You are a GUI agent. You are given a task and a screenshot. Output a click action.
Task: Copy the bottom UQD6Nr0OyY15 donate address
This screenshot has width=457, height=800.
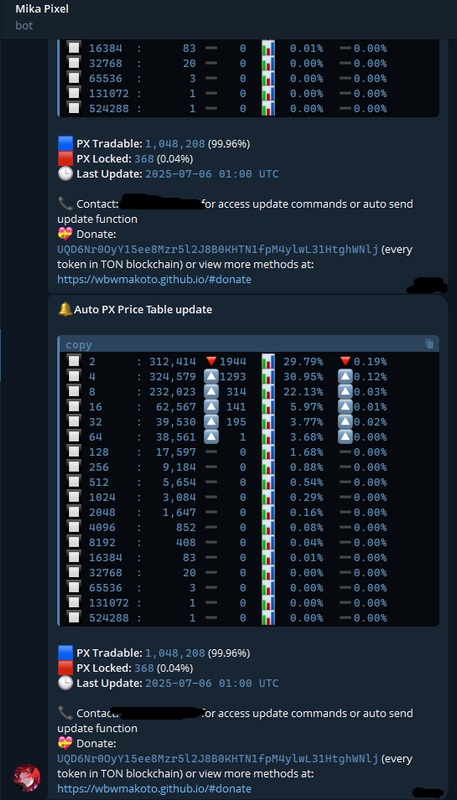(218, 759)
